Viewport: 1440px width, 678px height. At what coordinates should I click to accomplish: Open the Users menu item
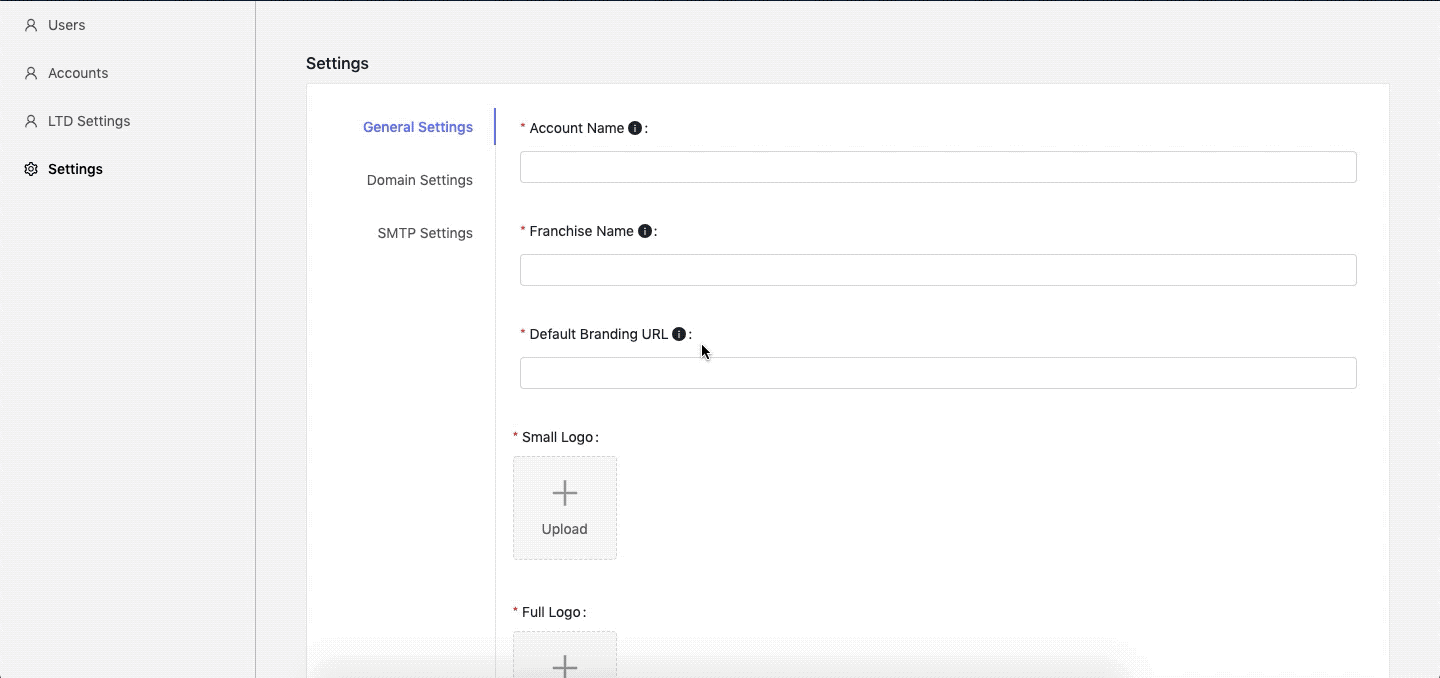67,25
